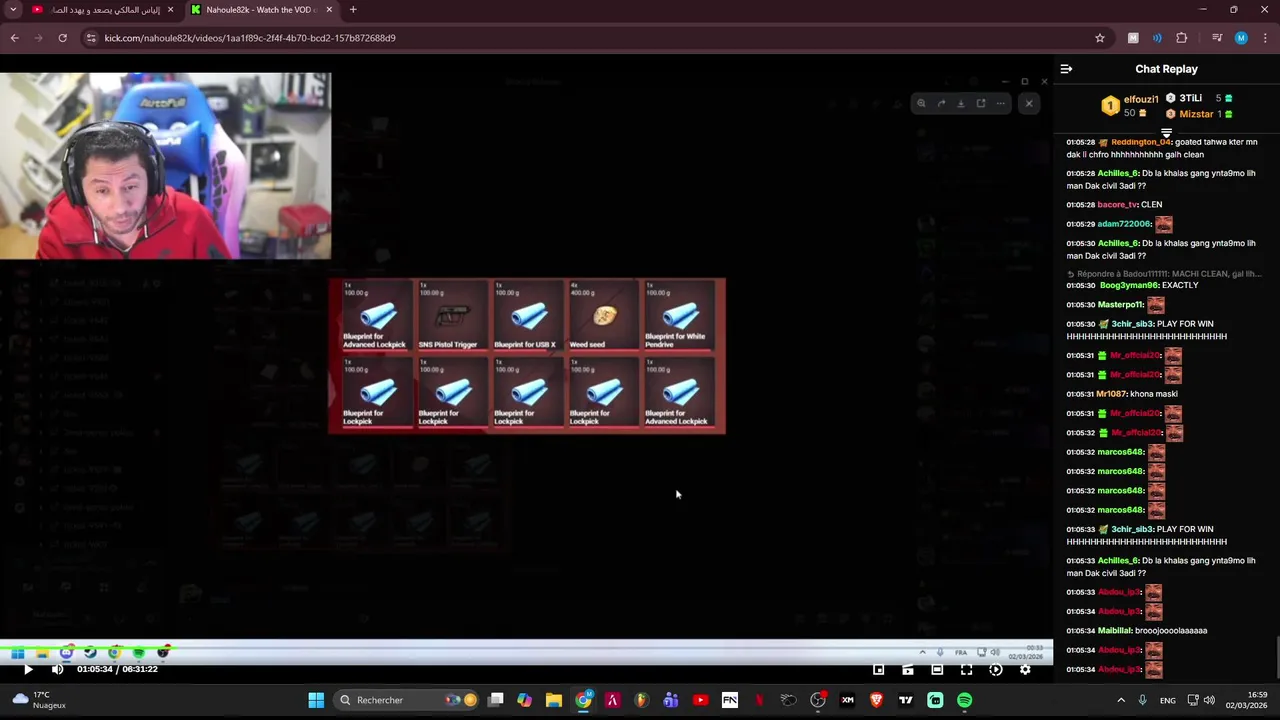Click the 'Répondre à Badou11111' reply reference

point(1164,274)
